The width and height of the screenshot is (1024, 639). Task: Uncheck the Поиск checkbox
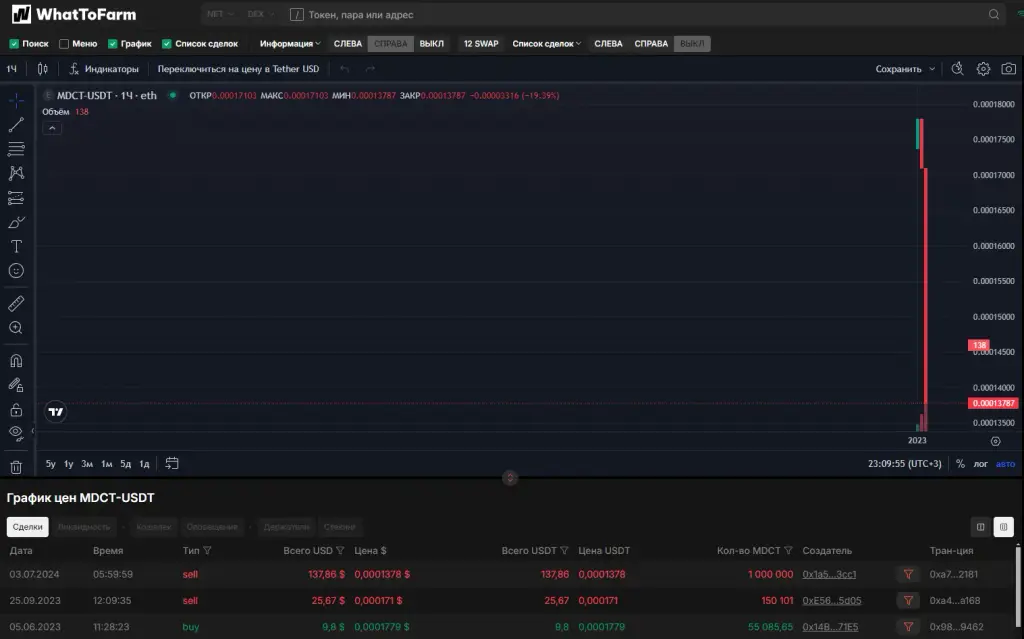[x=14, y=44]
